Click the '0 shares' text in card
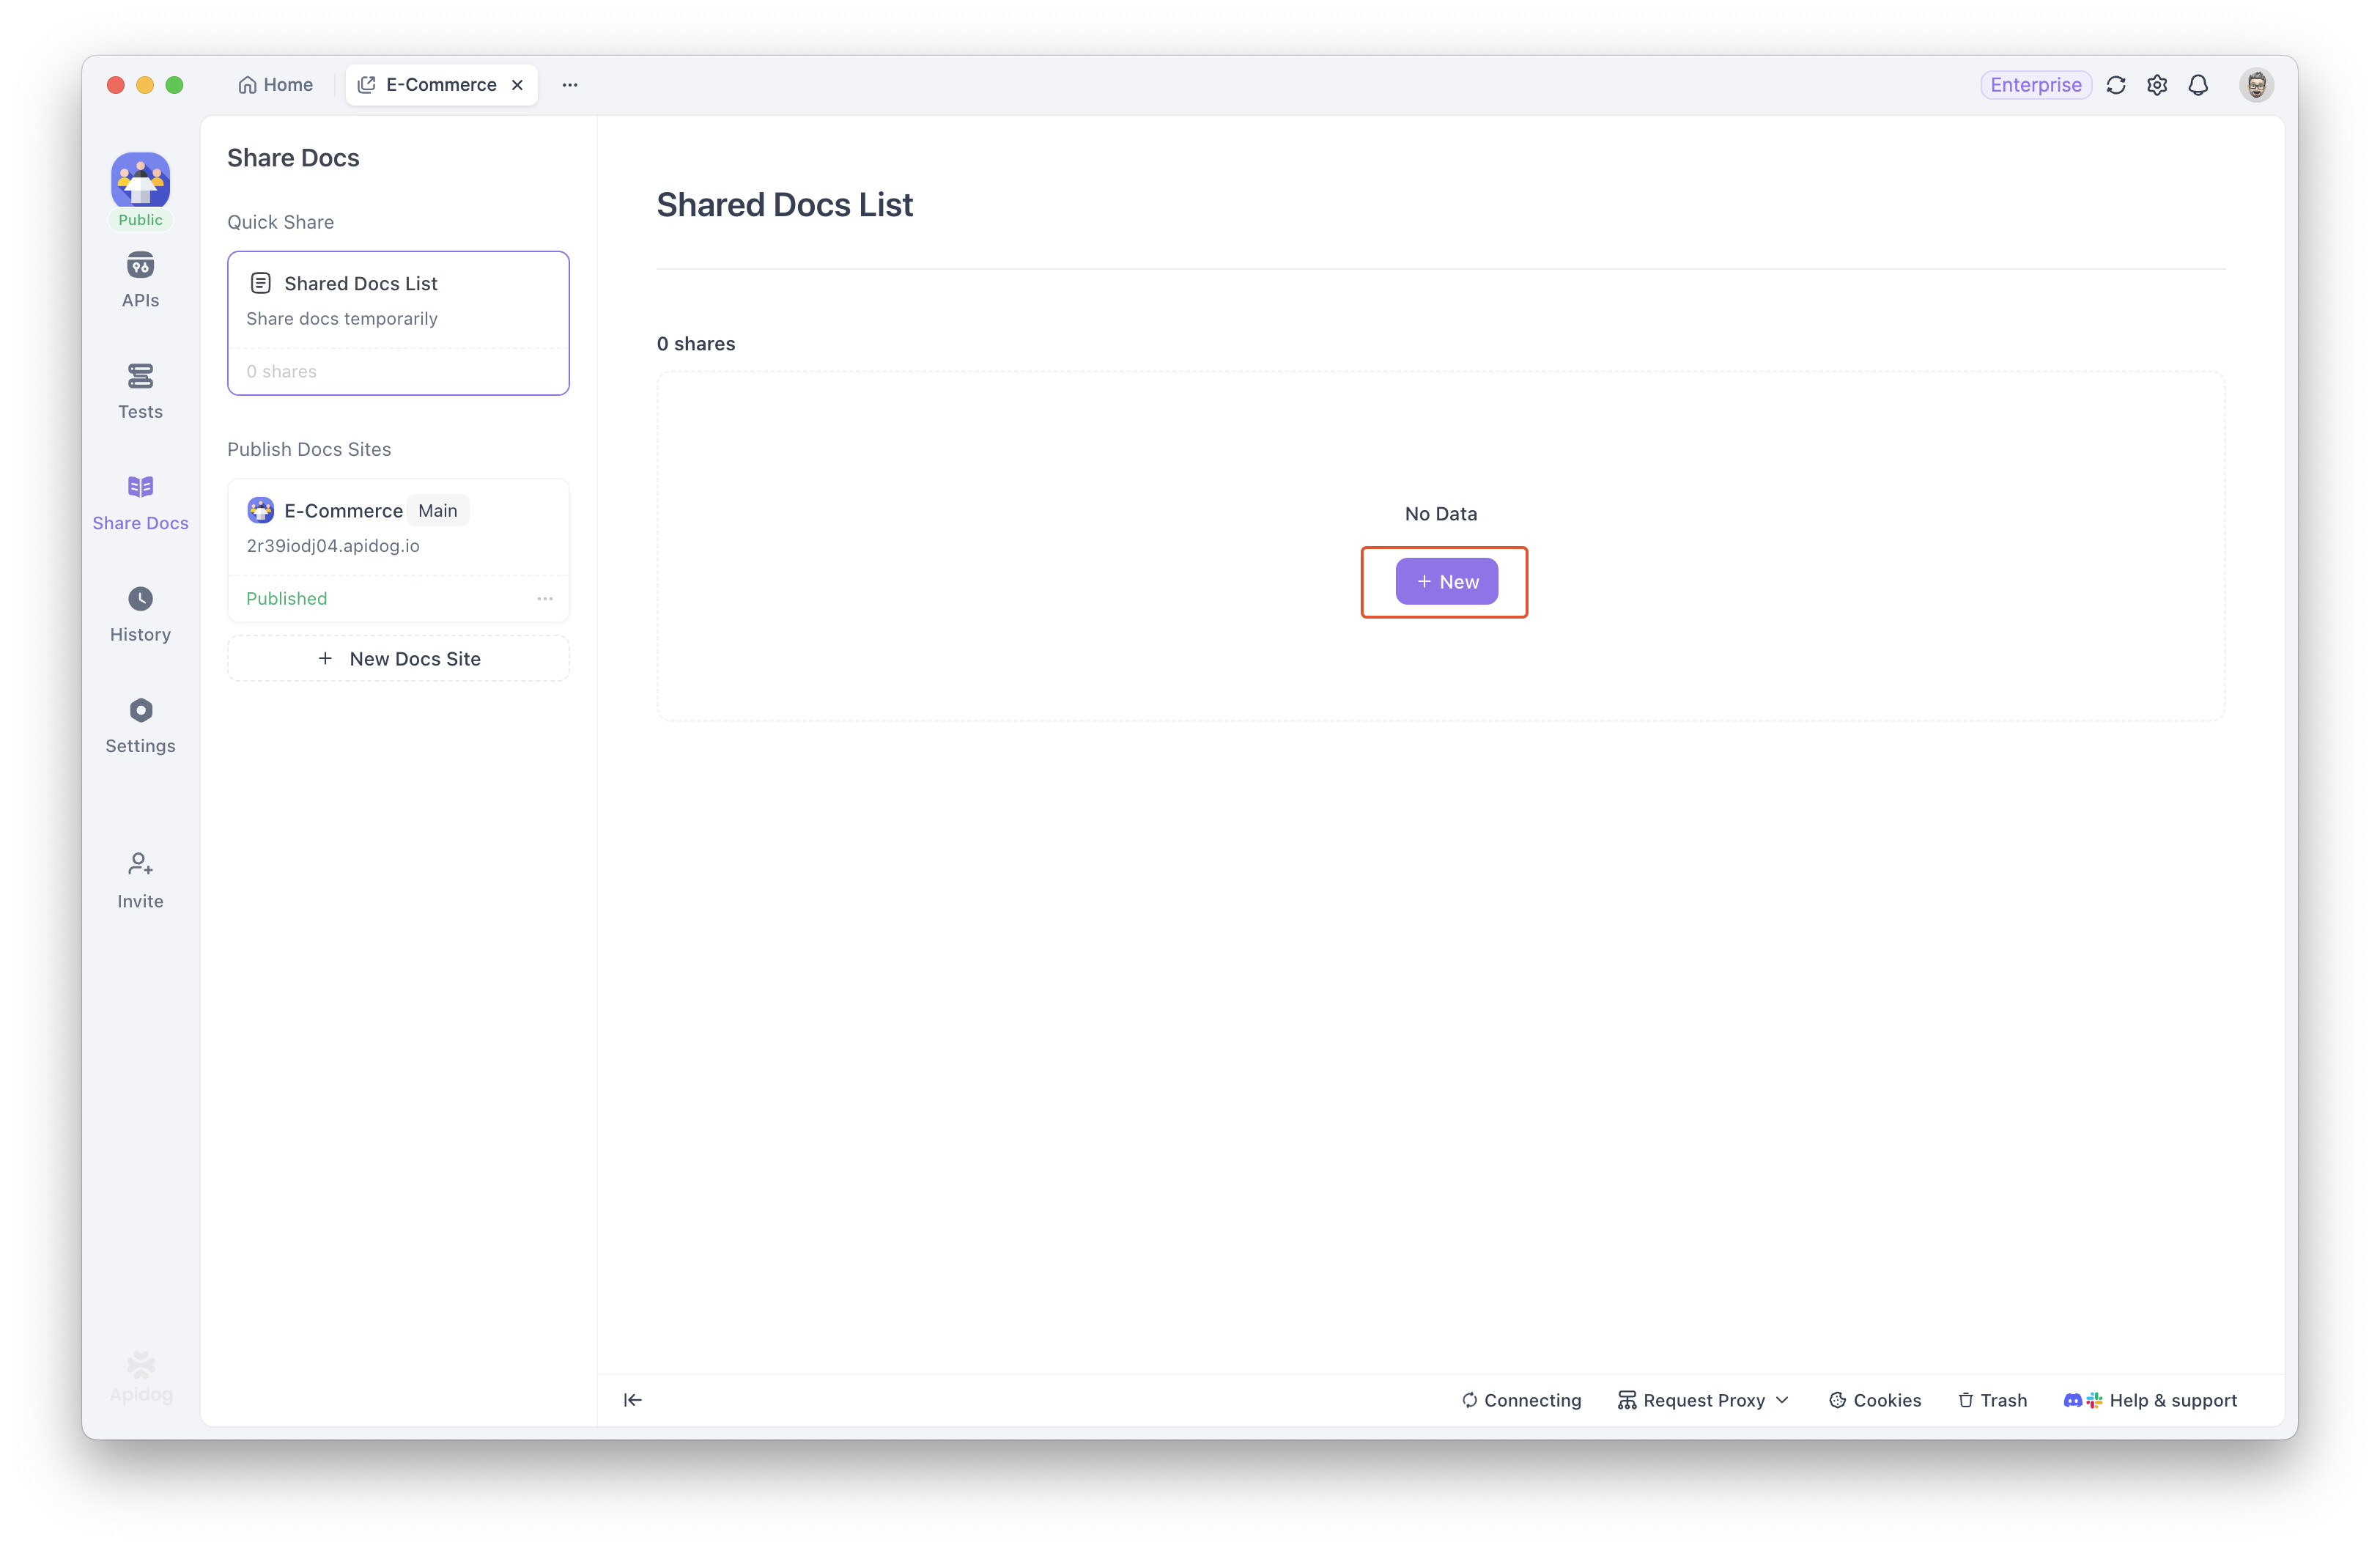This screenshot has height=1548, width=2380. [281, 371]
